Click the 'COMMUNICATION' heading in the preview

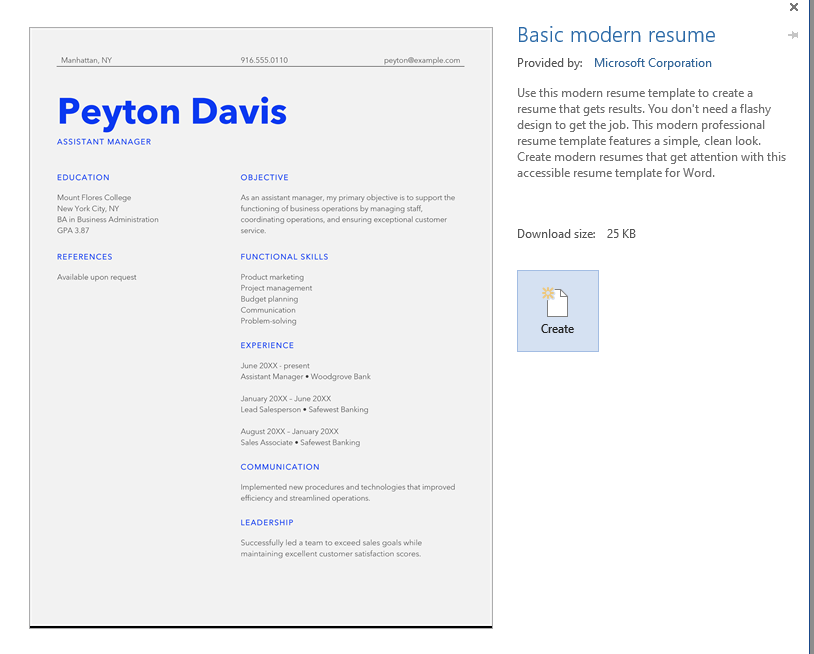[280, 467]
